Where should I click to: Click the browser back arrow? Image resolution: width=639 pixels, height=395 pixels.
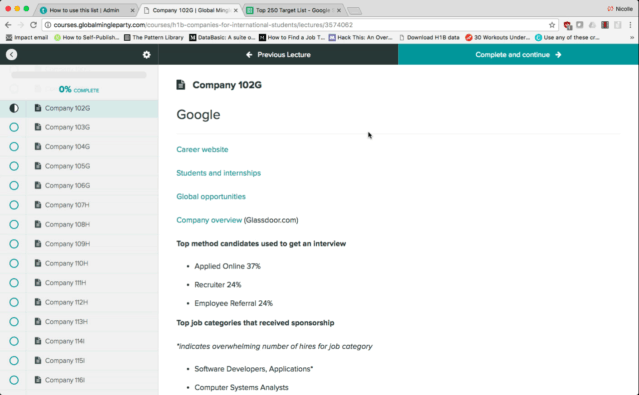pos(8,25)
